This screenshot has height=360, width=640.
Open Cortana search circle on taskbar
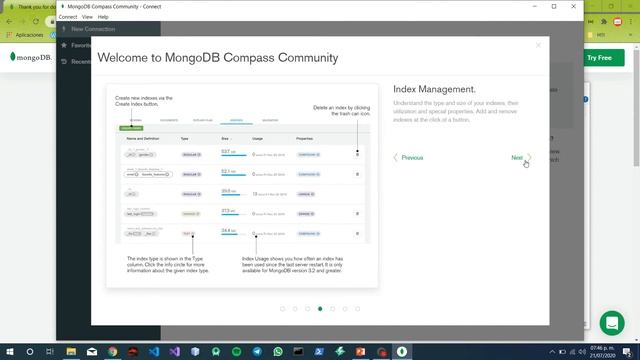(30, 351)
